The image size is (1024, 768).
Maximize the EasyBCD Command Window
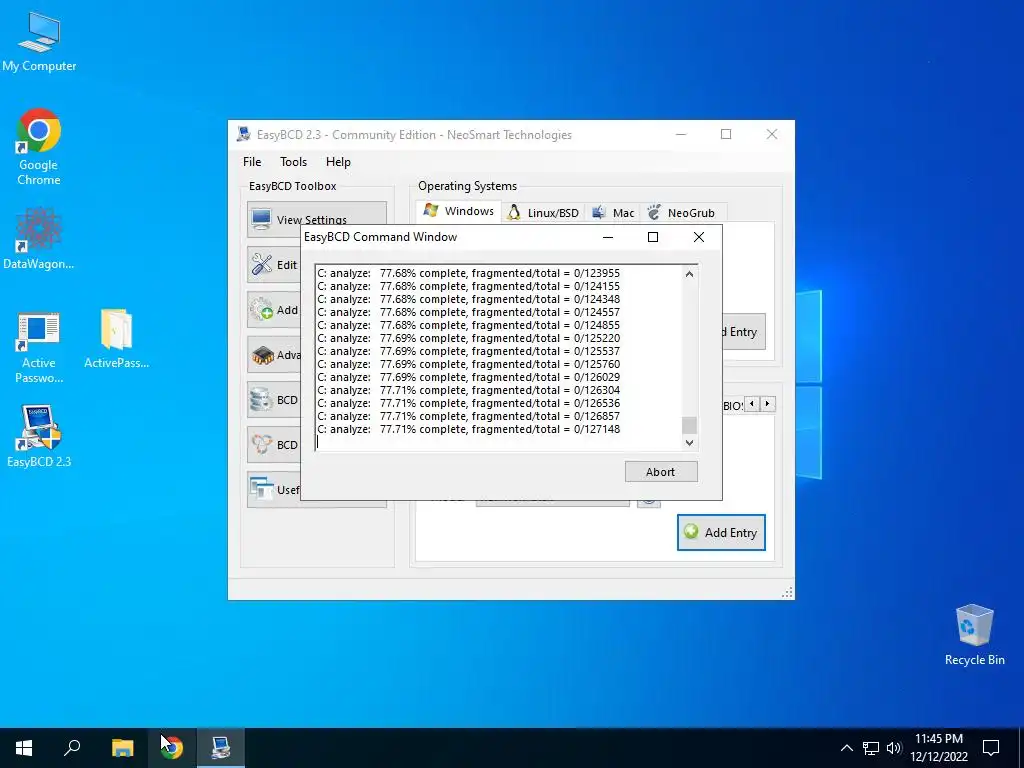coord(652,237)
